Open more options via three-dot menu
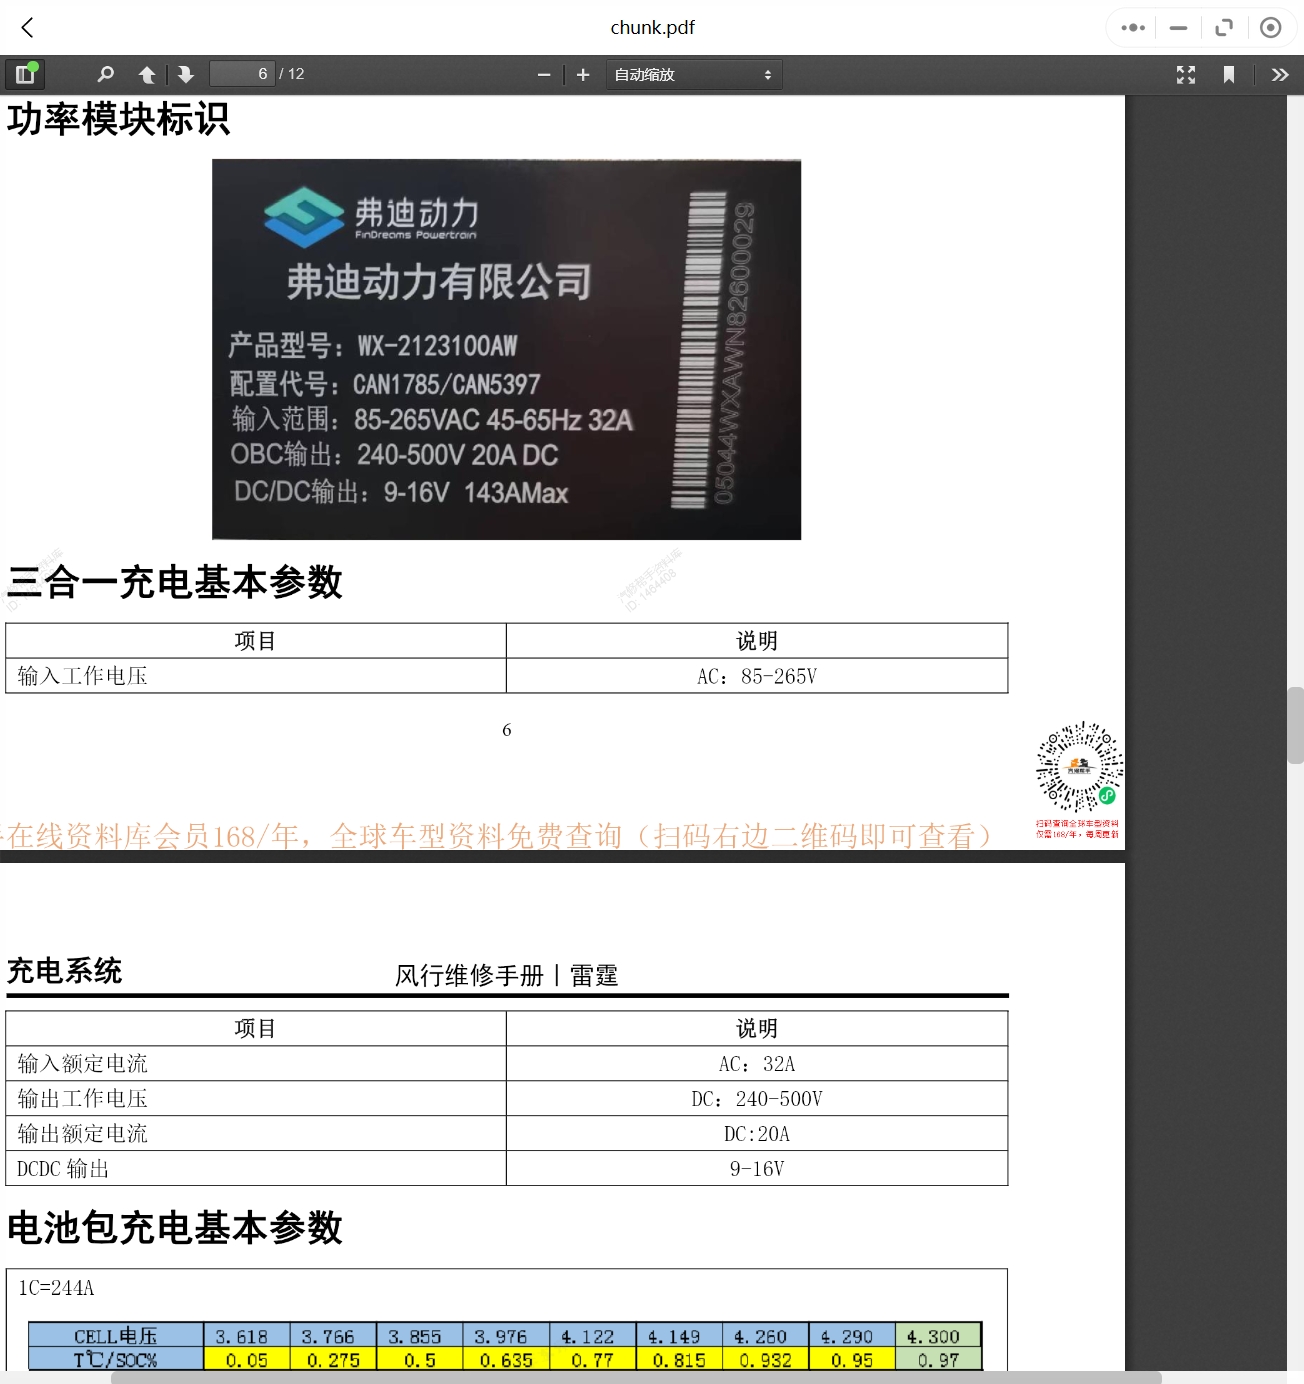 (1131, 27)
